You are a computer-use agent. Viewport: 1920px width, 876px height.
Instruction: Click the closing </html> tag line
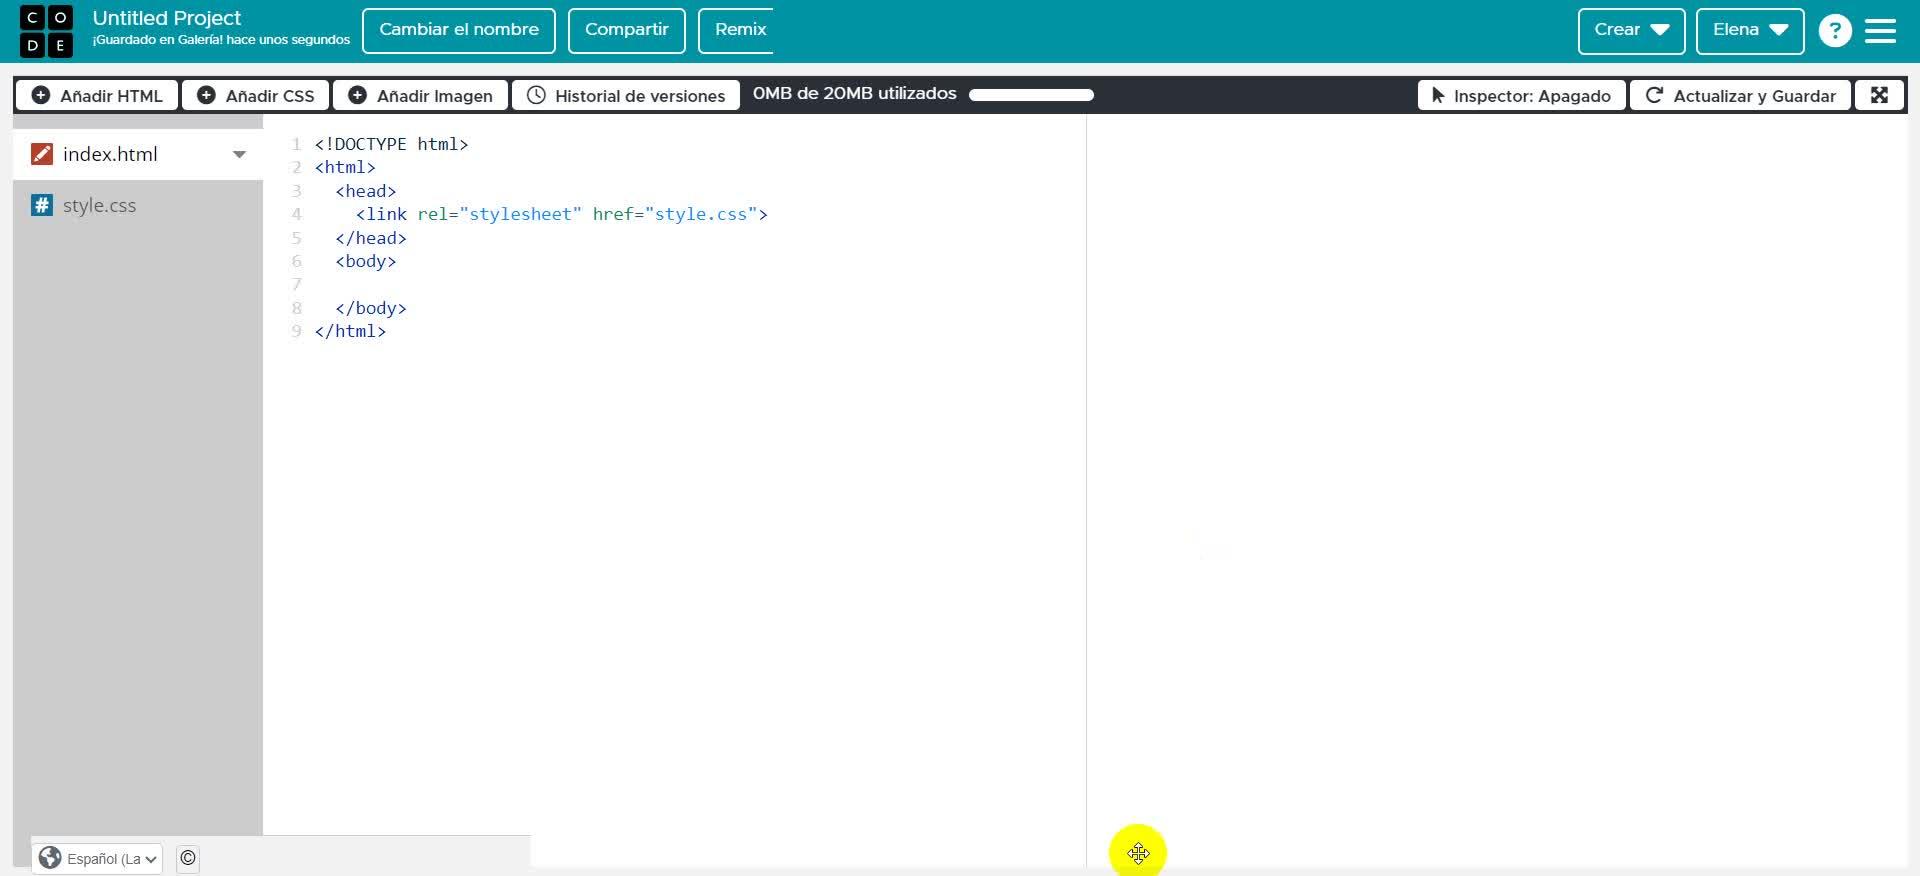point(350,331)
